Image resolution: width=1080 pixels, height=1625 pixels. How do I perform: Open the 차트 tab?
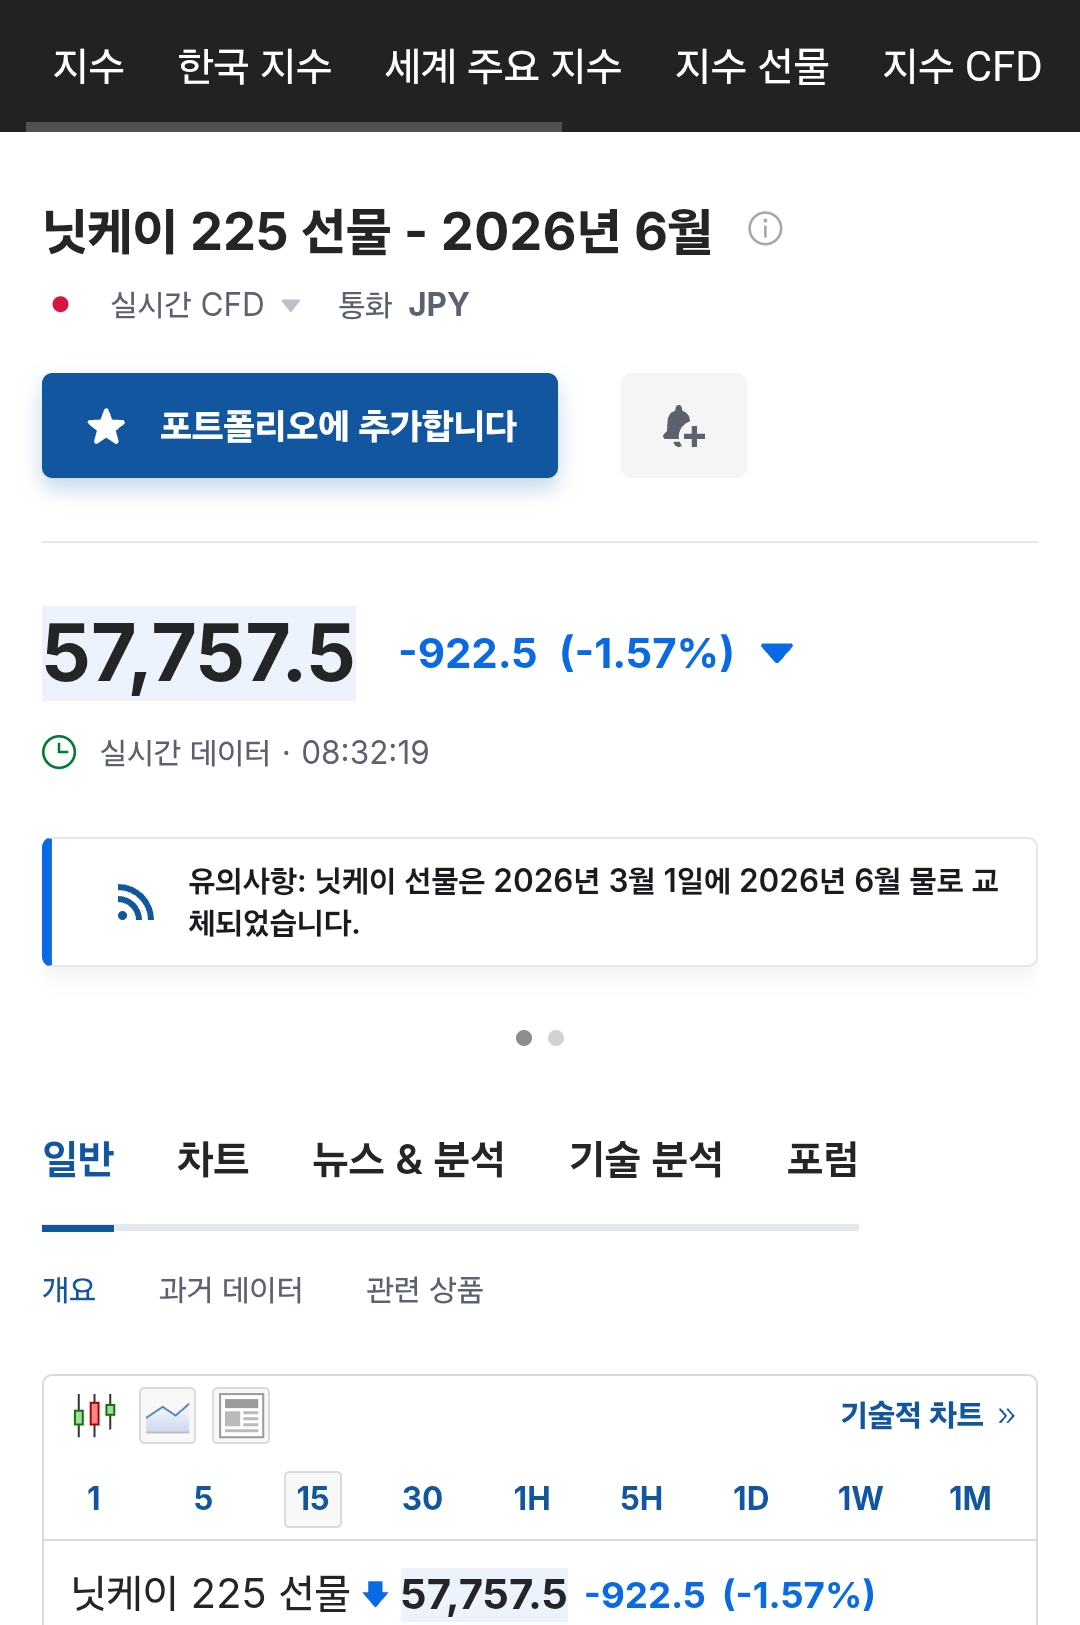(x=213, y=1160)
